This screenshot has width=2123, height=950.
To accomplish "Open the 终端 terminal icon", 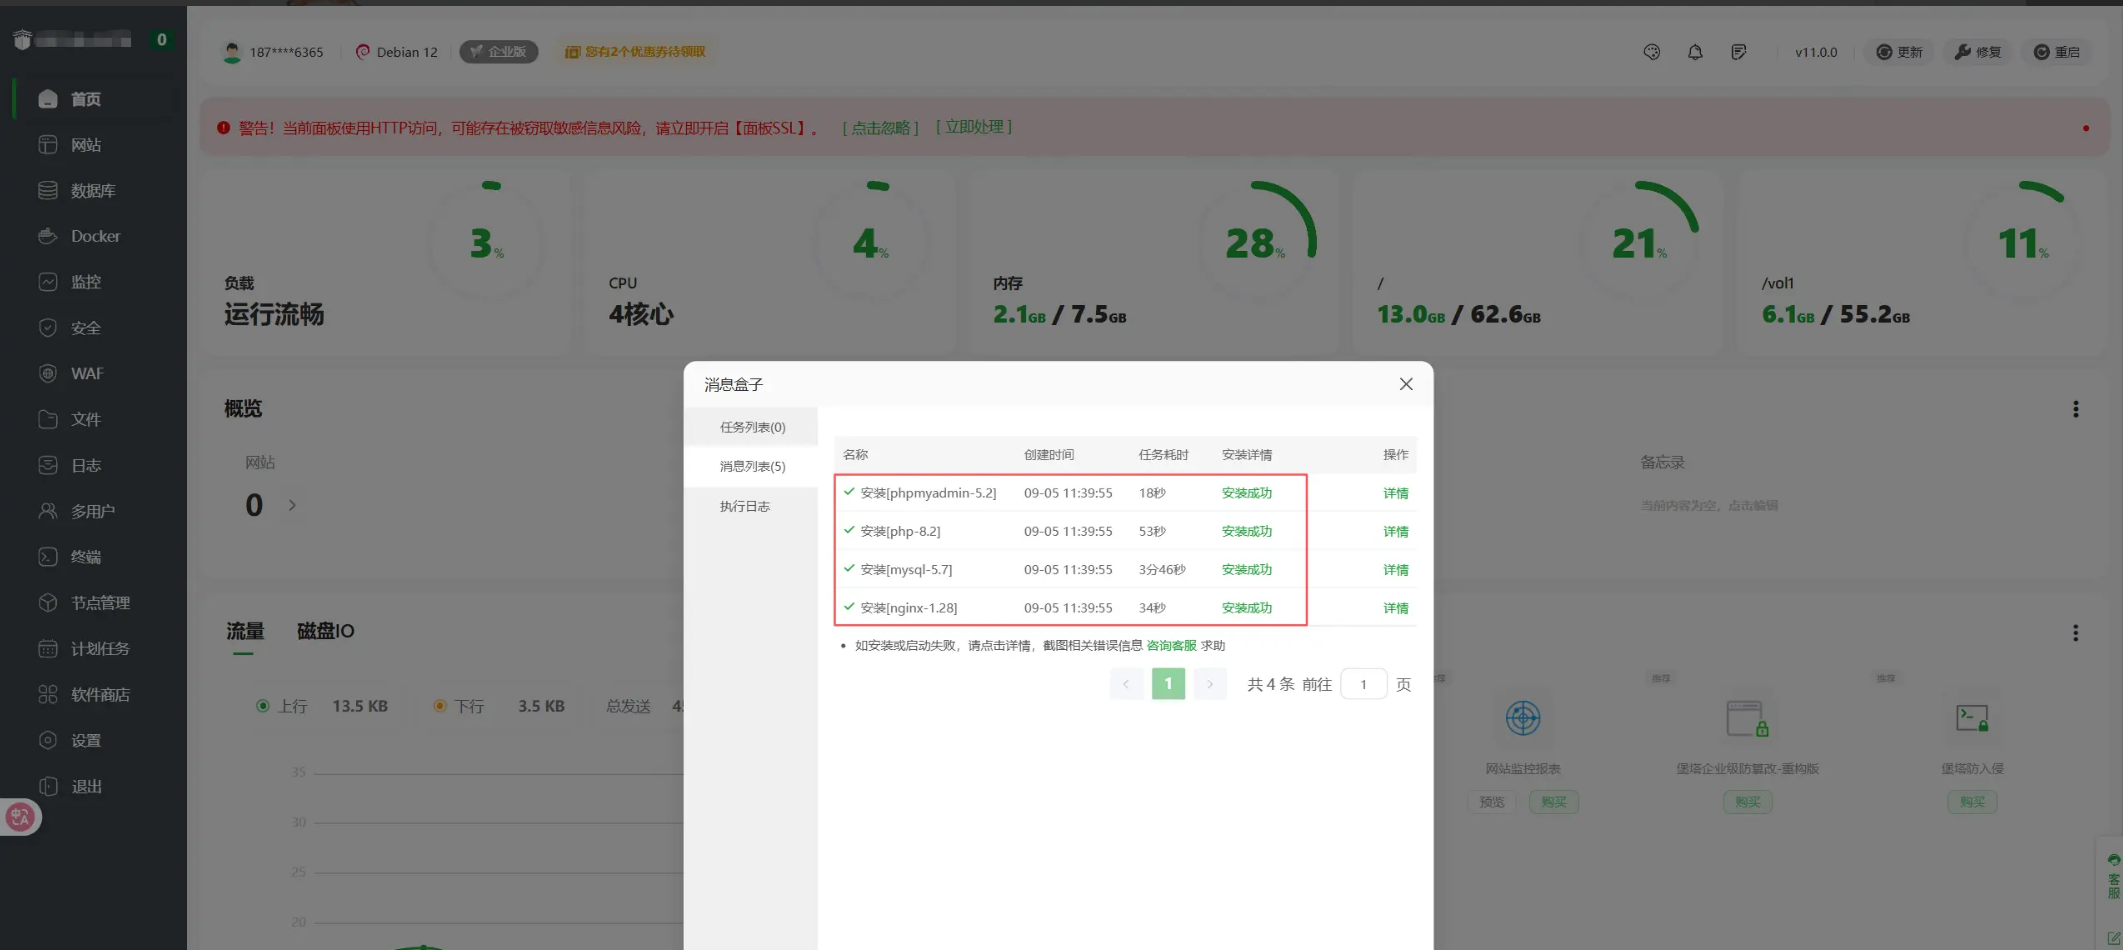I will [48, 557].
